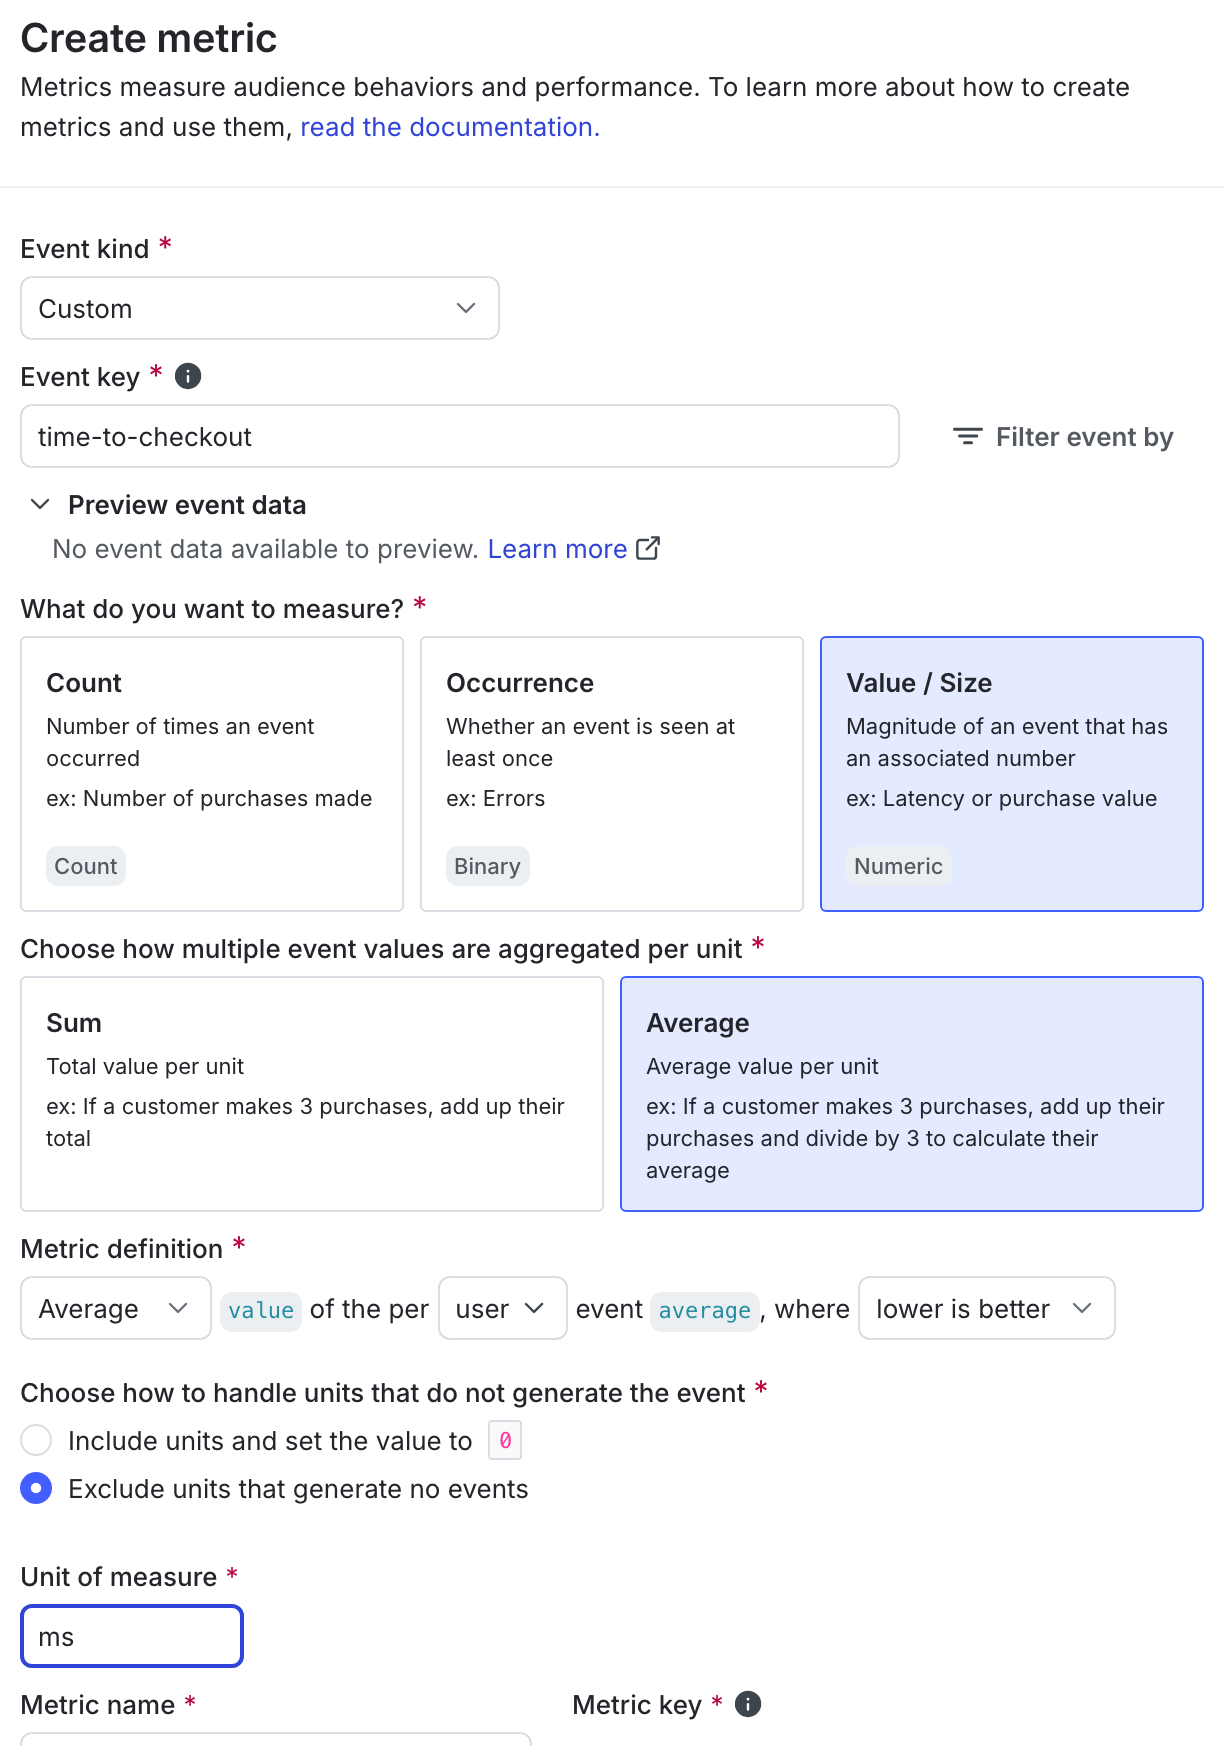The image size is (1224, 1746).
Task: Click the info icon beside Metric key
Action: pyautogui.click(x=747, y=1704)
